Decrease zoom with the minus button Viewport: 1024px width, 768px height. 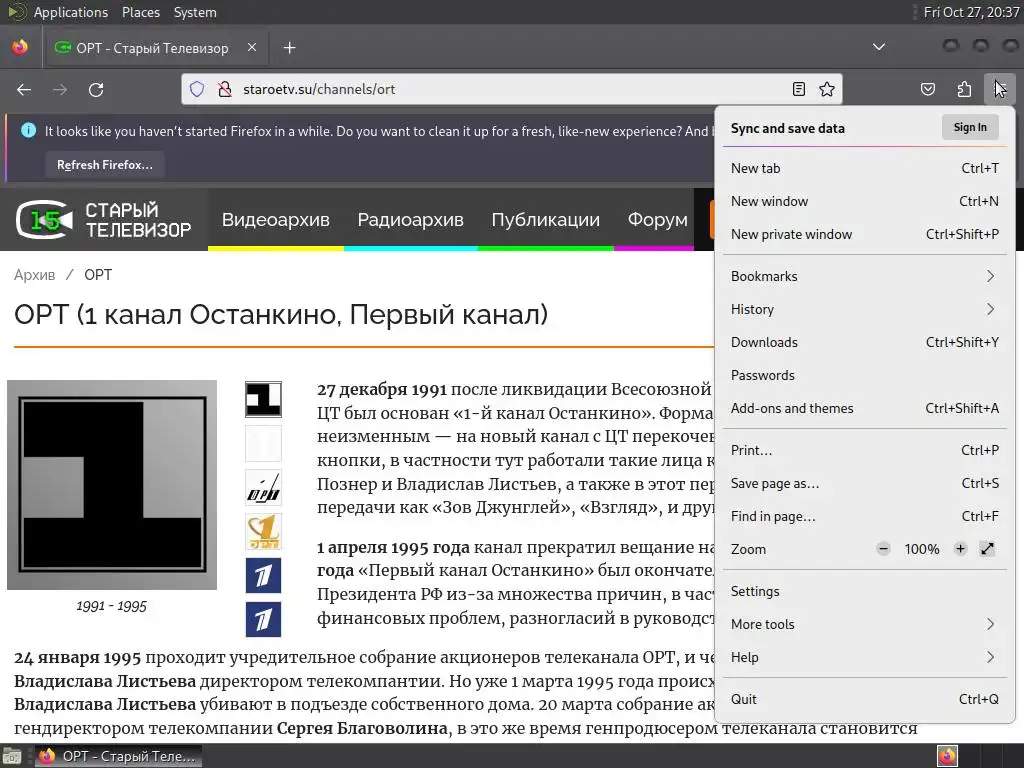(883, 549)
